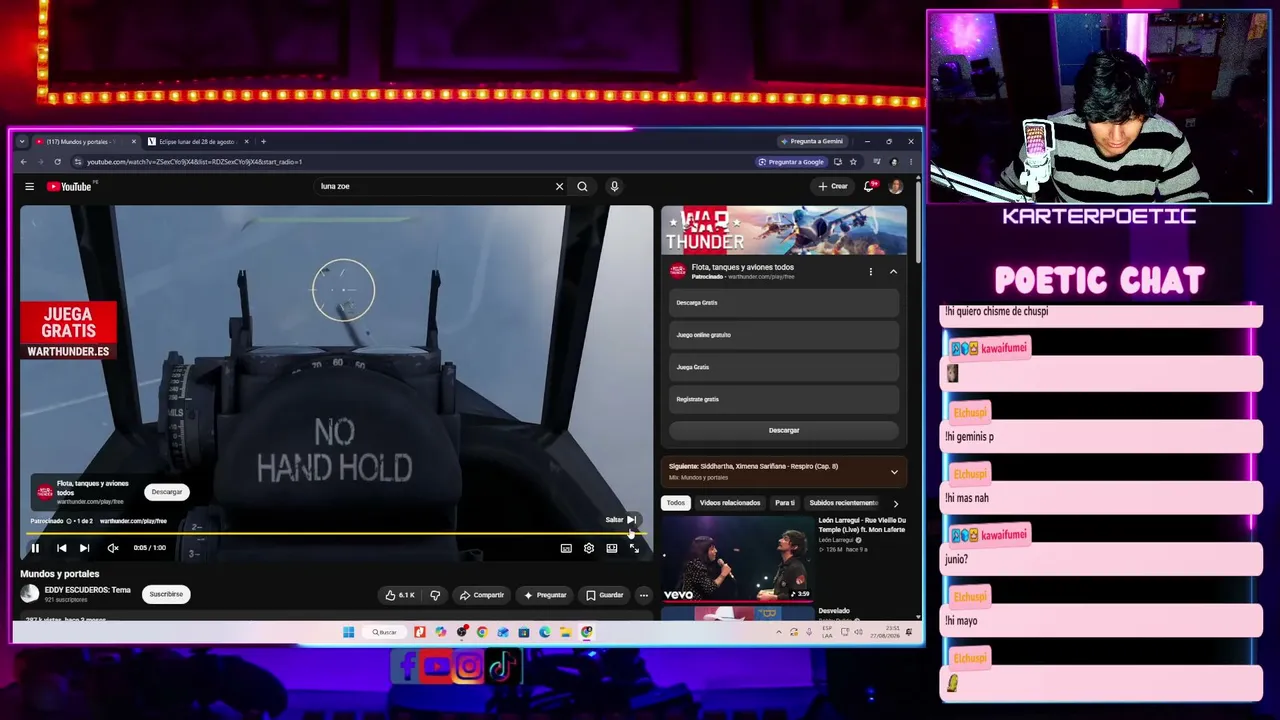Open YouTube Create (Crear) menu
The width and height of the screenshot is (1280, 720).
coord(832,186)
